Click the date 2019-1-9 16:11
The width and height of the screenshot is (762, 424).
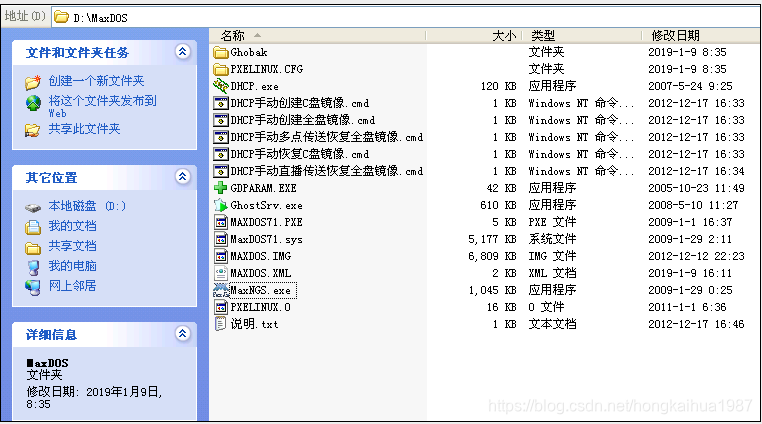pos(690,273)
